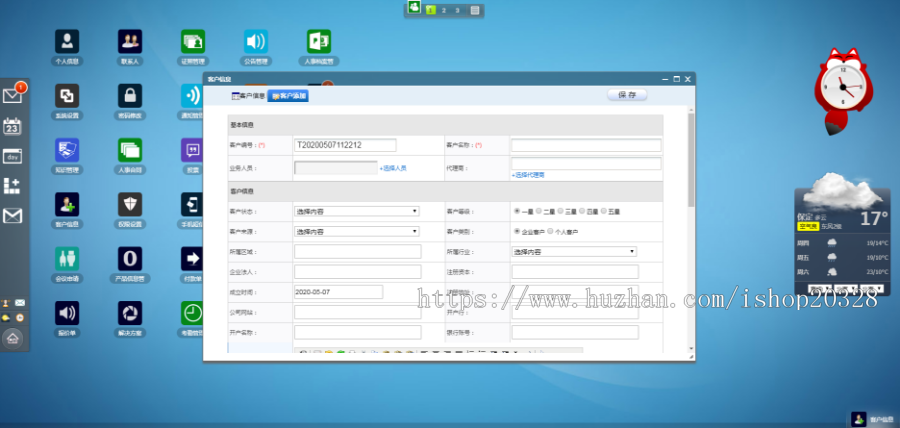Choose 企业客户 customer type radio

tap(517, 231)
